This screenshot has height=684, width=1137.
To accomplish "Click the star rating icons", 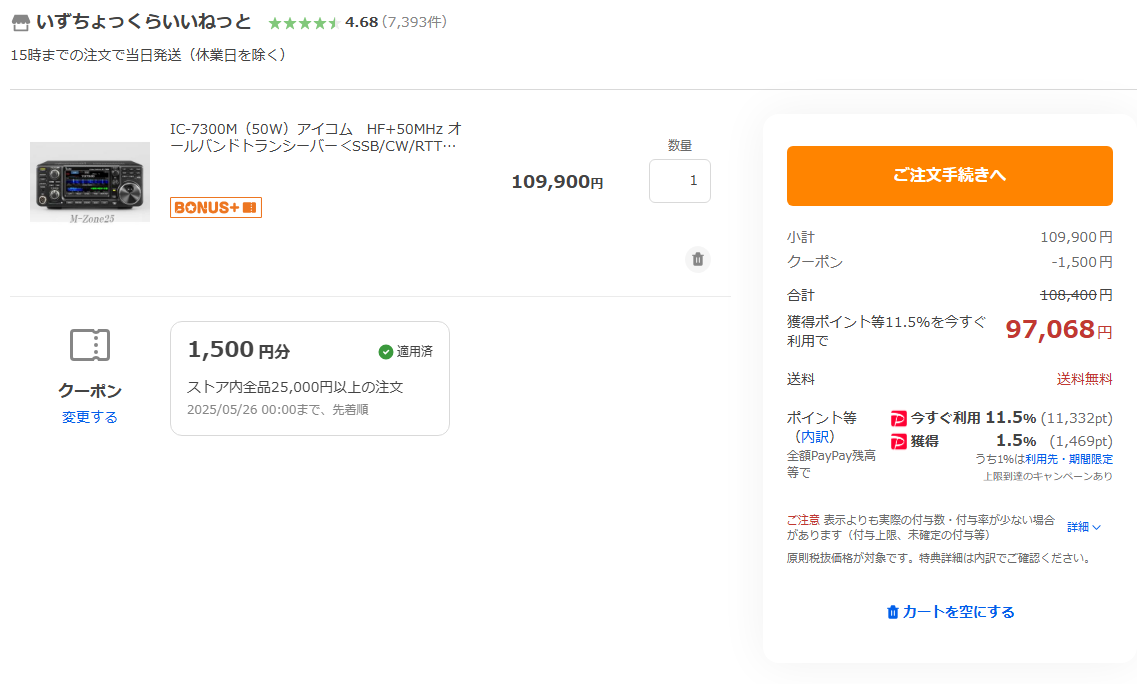I will tap(305, 23).
